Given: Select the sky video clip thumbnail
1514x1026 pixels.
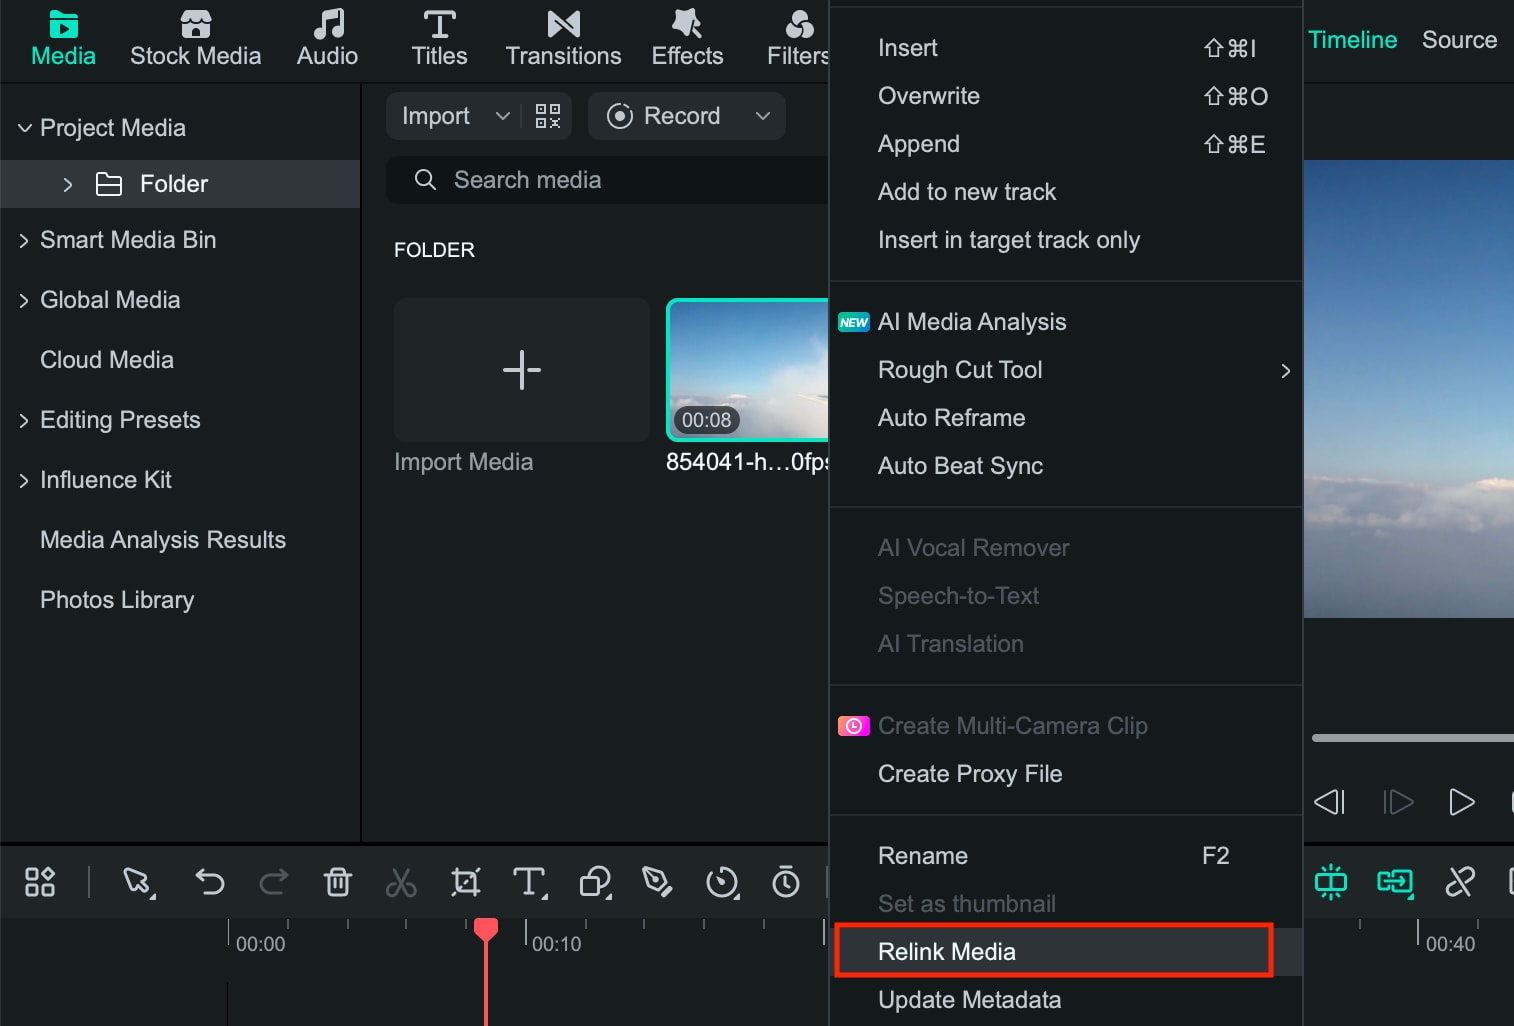Looking at the screenshot, I should (x=748, y=370).
